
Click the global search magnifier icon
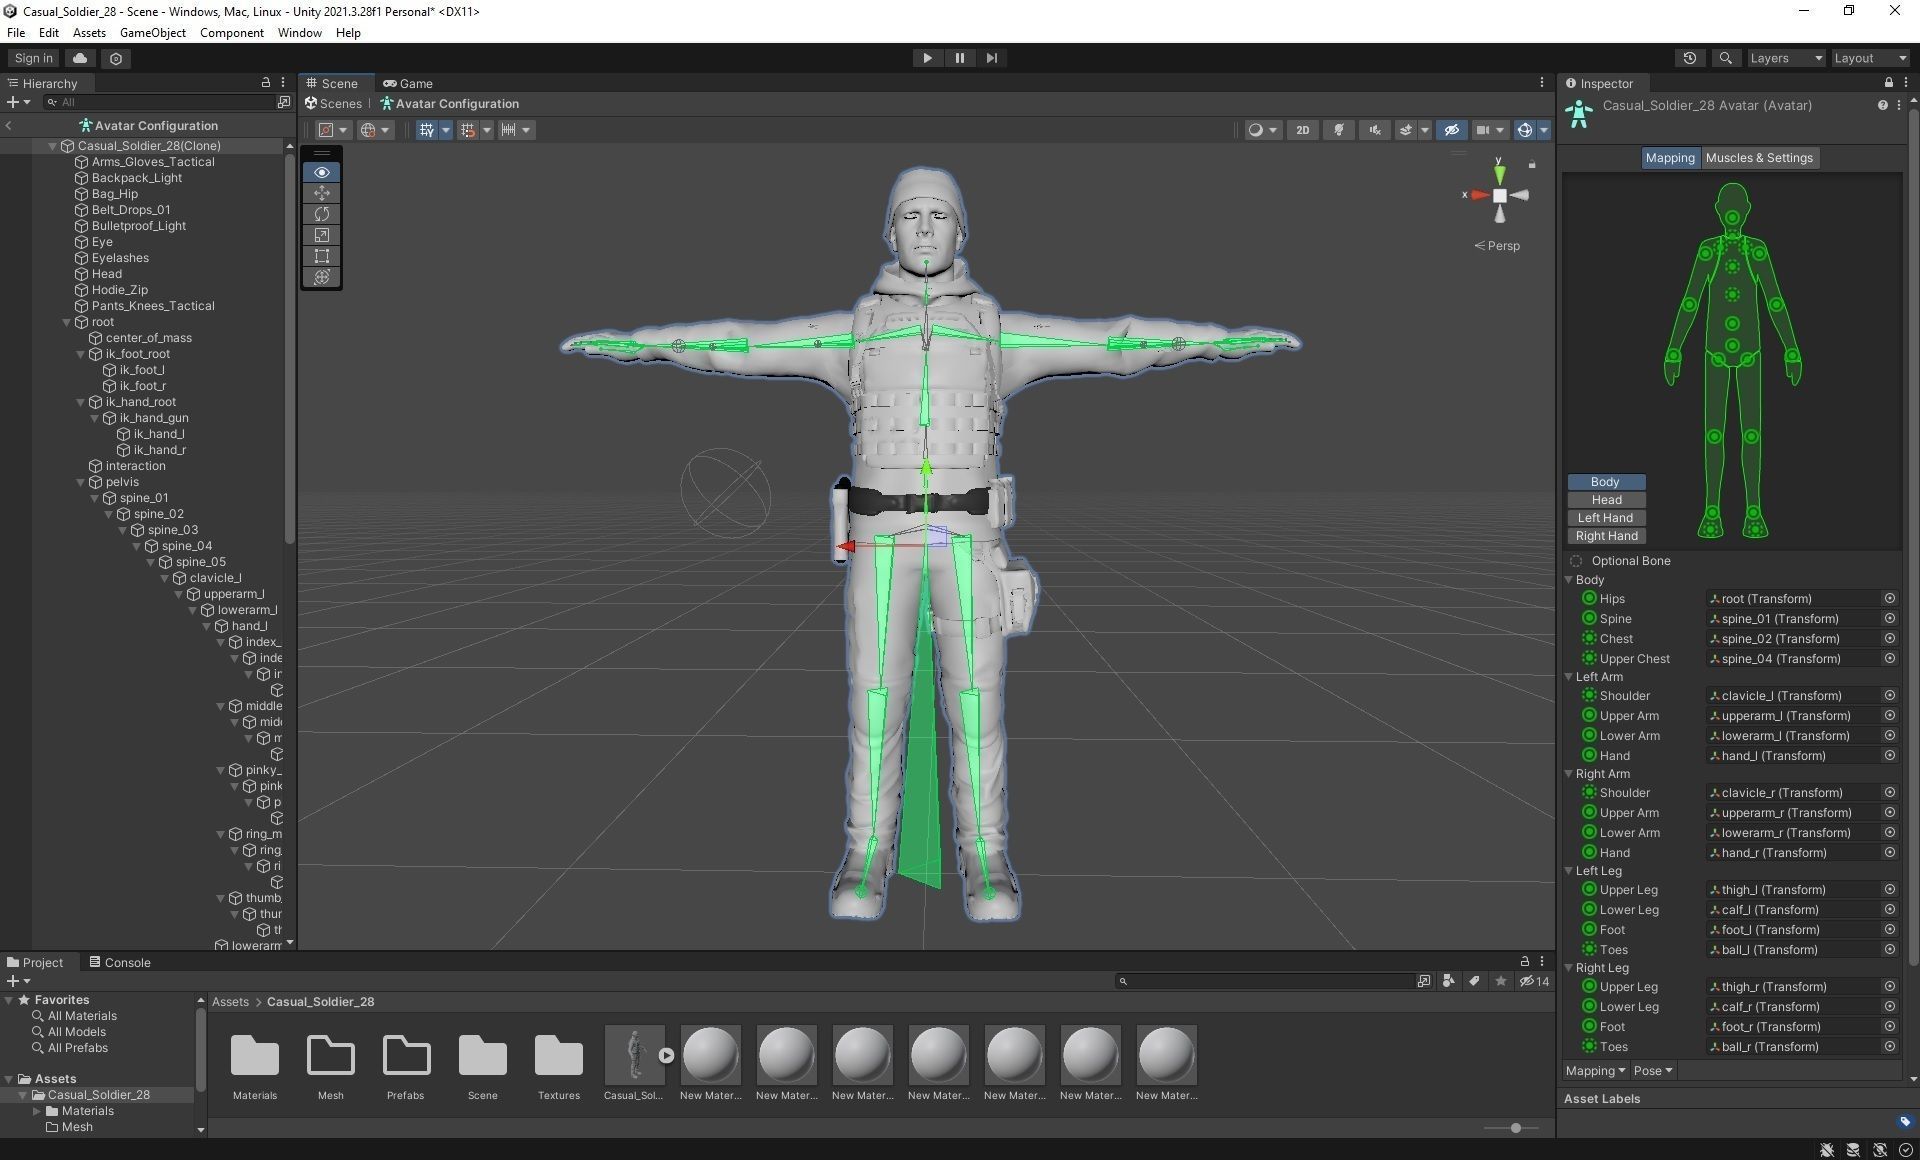pos(1725,58)
